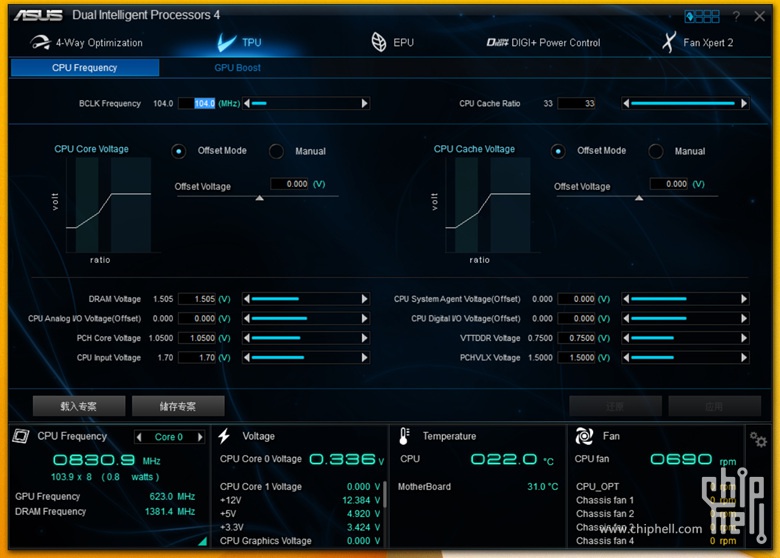Switch to the GPU Boost sub-tab
This screenshot has height=558, width=780.
237,68
